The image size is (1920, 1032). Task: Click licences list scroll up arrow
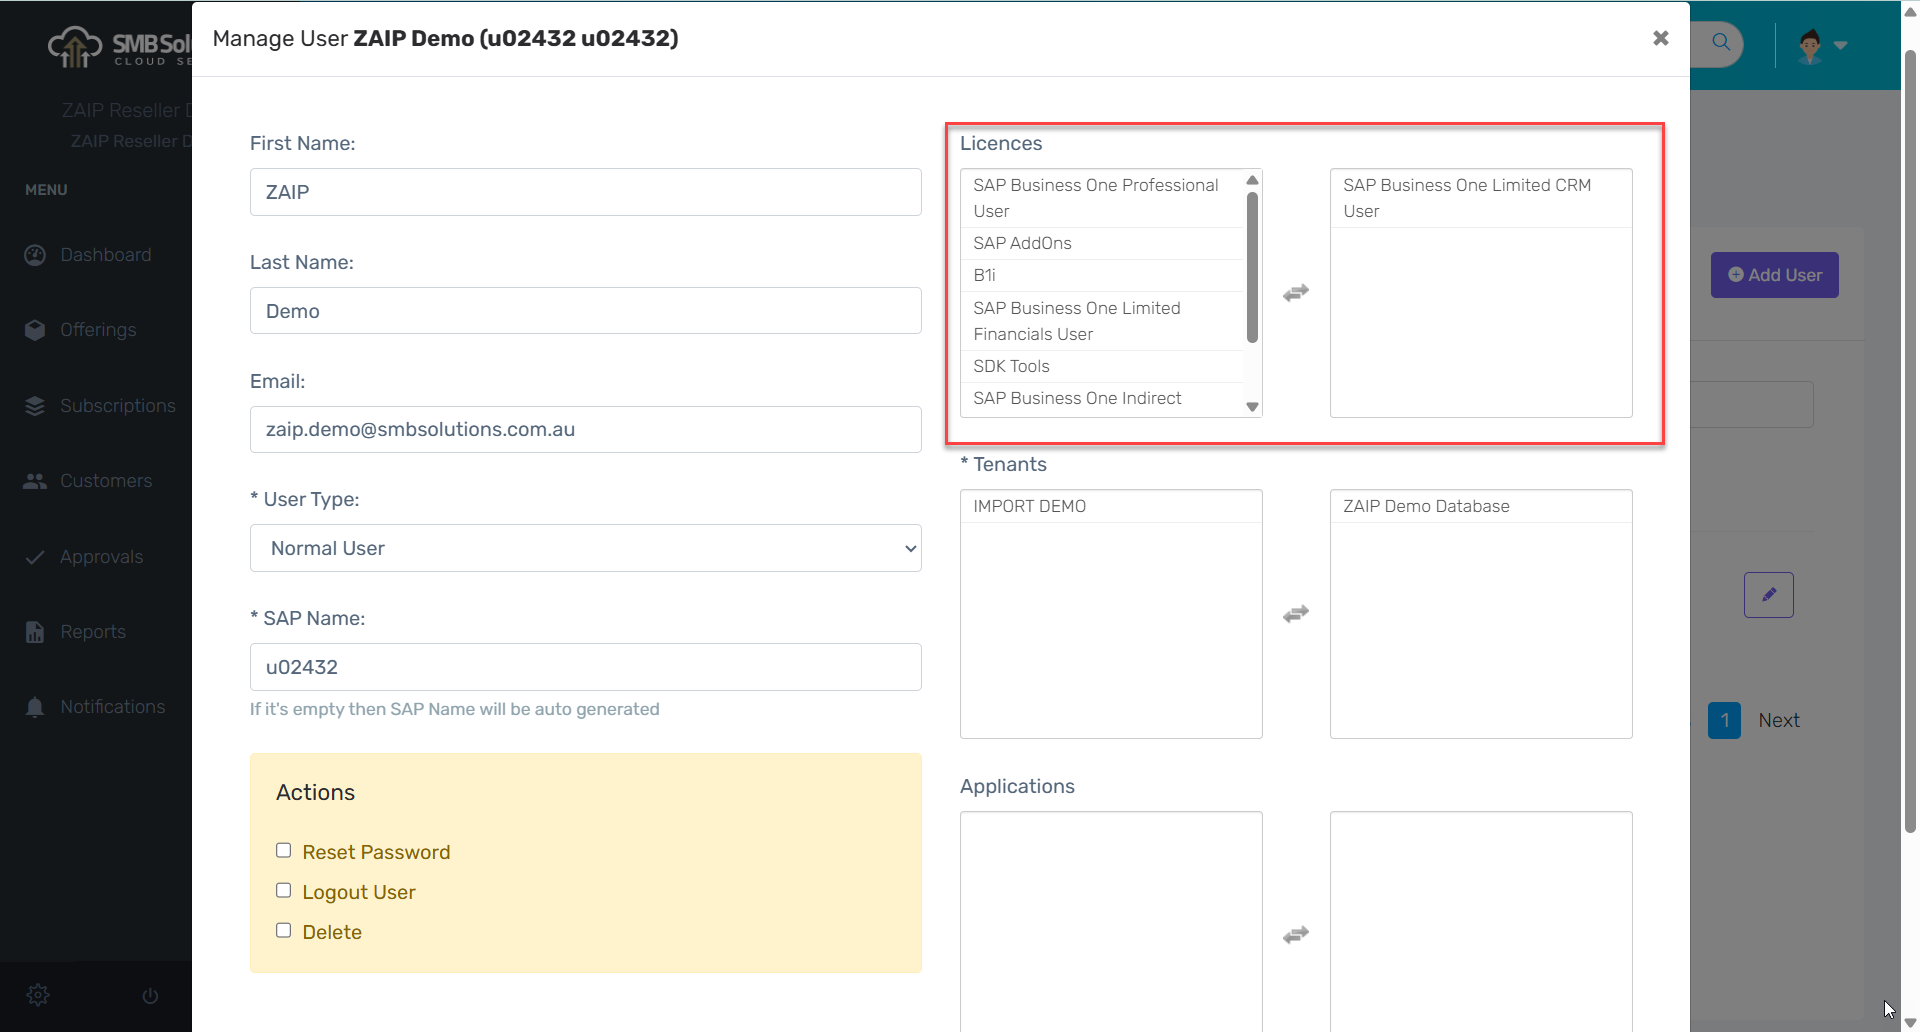pyautogui.click(x=1252, y=180)
